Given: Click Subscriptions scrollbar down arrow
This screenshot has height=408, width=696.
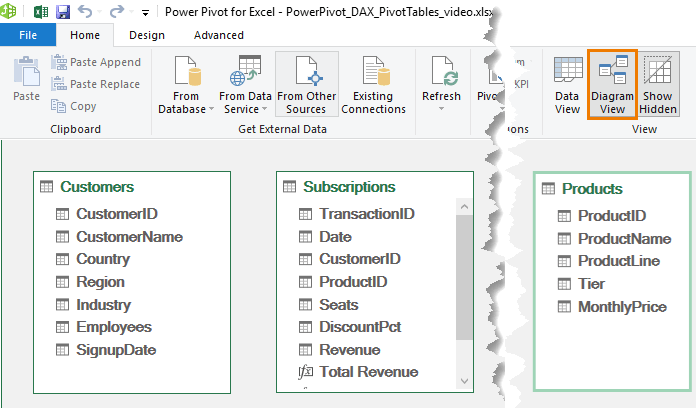Looking at the screenshot, I should [x=464, y=381].
